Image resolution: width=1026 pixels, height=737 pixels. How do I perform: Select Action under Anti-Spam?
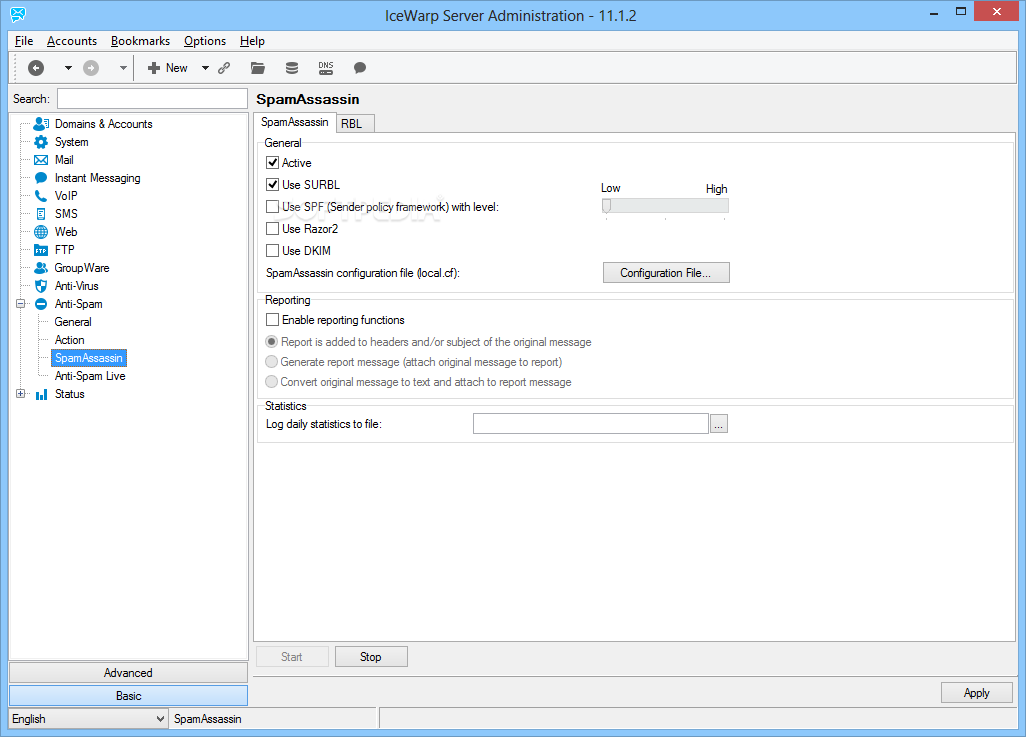(69, 340)
